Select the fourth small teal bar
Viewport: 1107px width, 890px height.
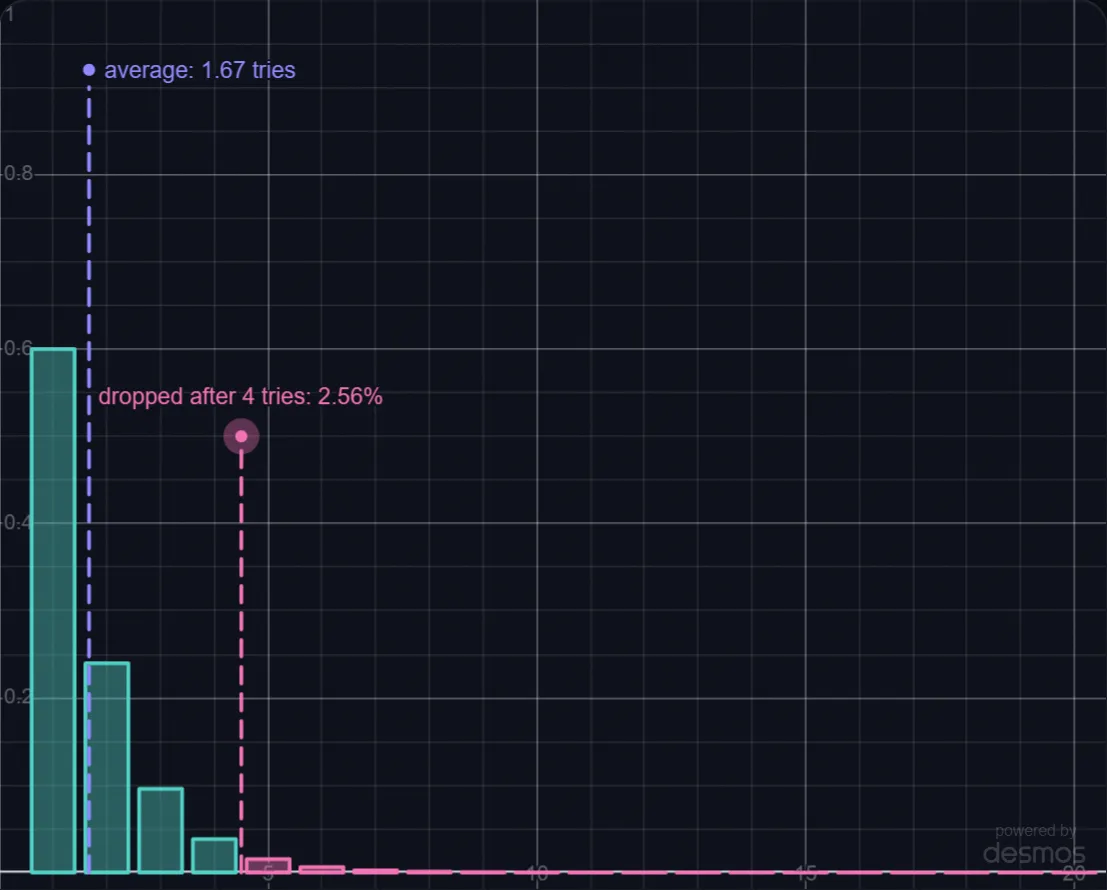tap(214, 855)
